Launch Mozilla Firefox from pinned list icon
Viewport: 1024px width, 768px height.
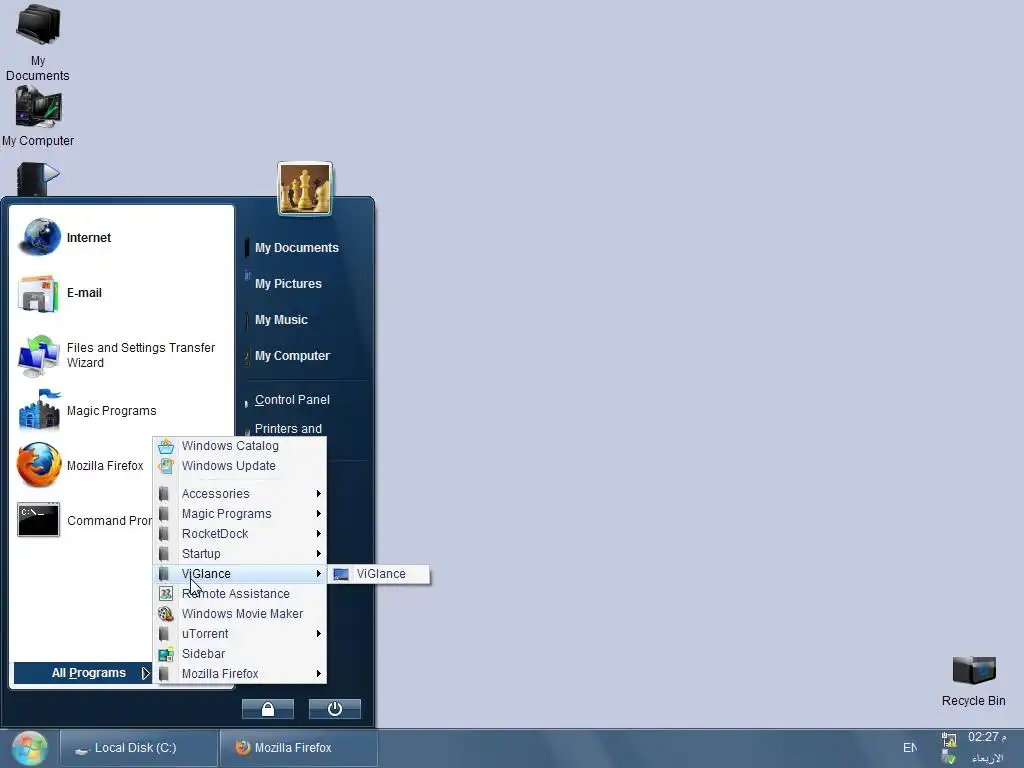[x=39, y=465]
